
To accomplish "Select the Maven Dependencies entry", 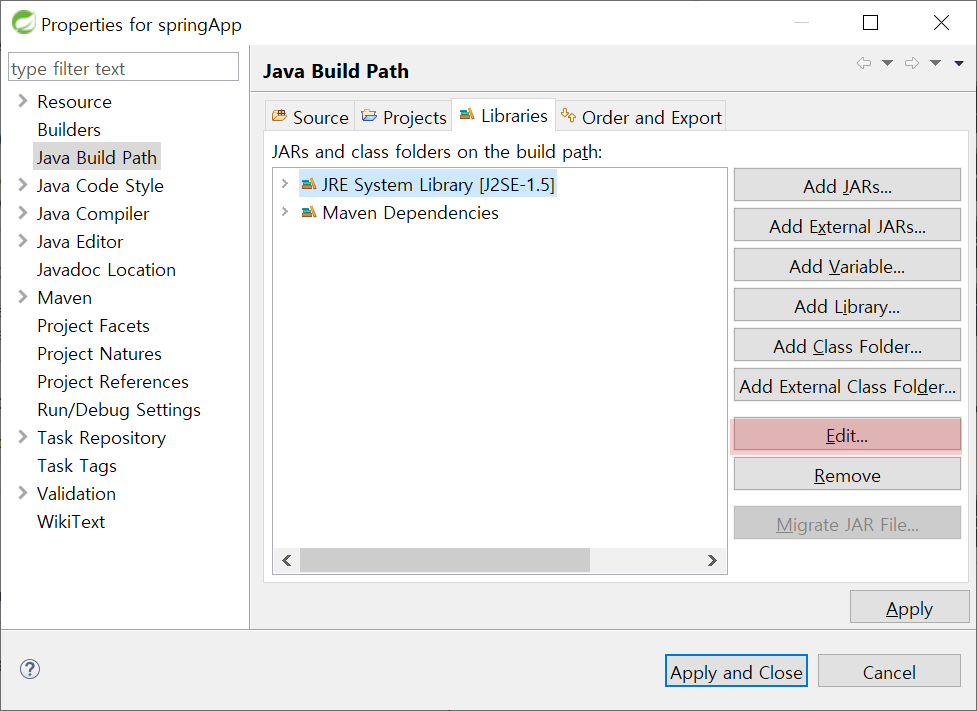I will click(410, 212).
